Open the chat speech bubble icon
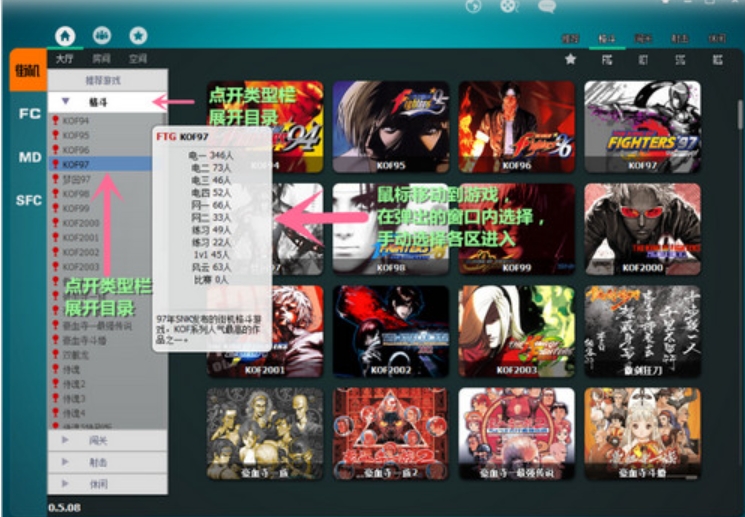This screenshot has height=517, width=745. tap(547, 6)
